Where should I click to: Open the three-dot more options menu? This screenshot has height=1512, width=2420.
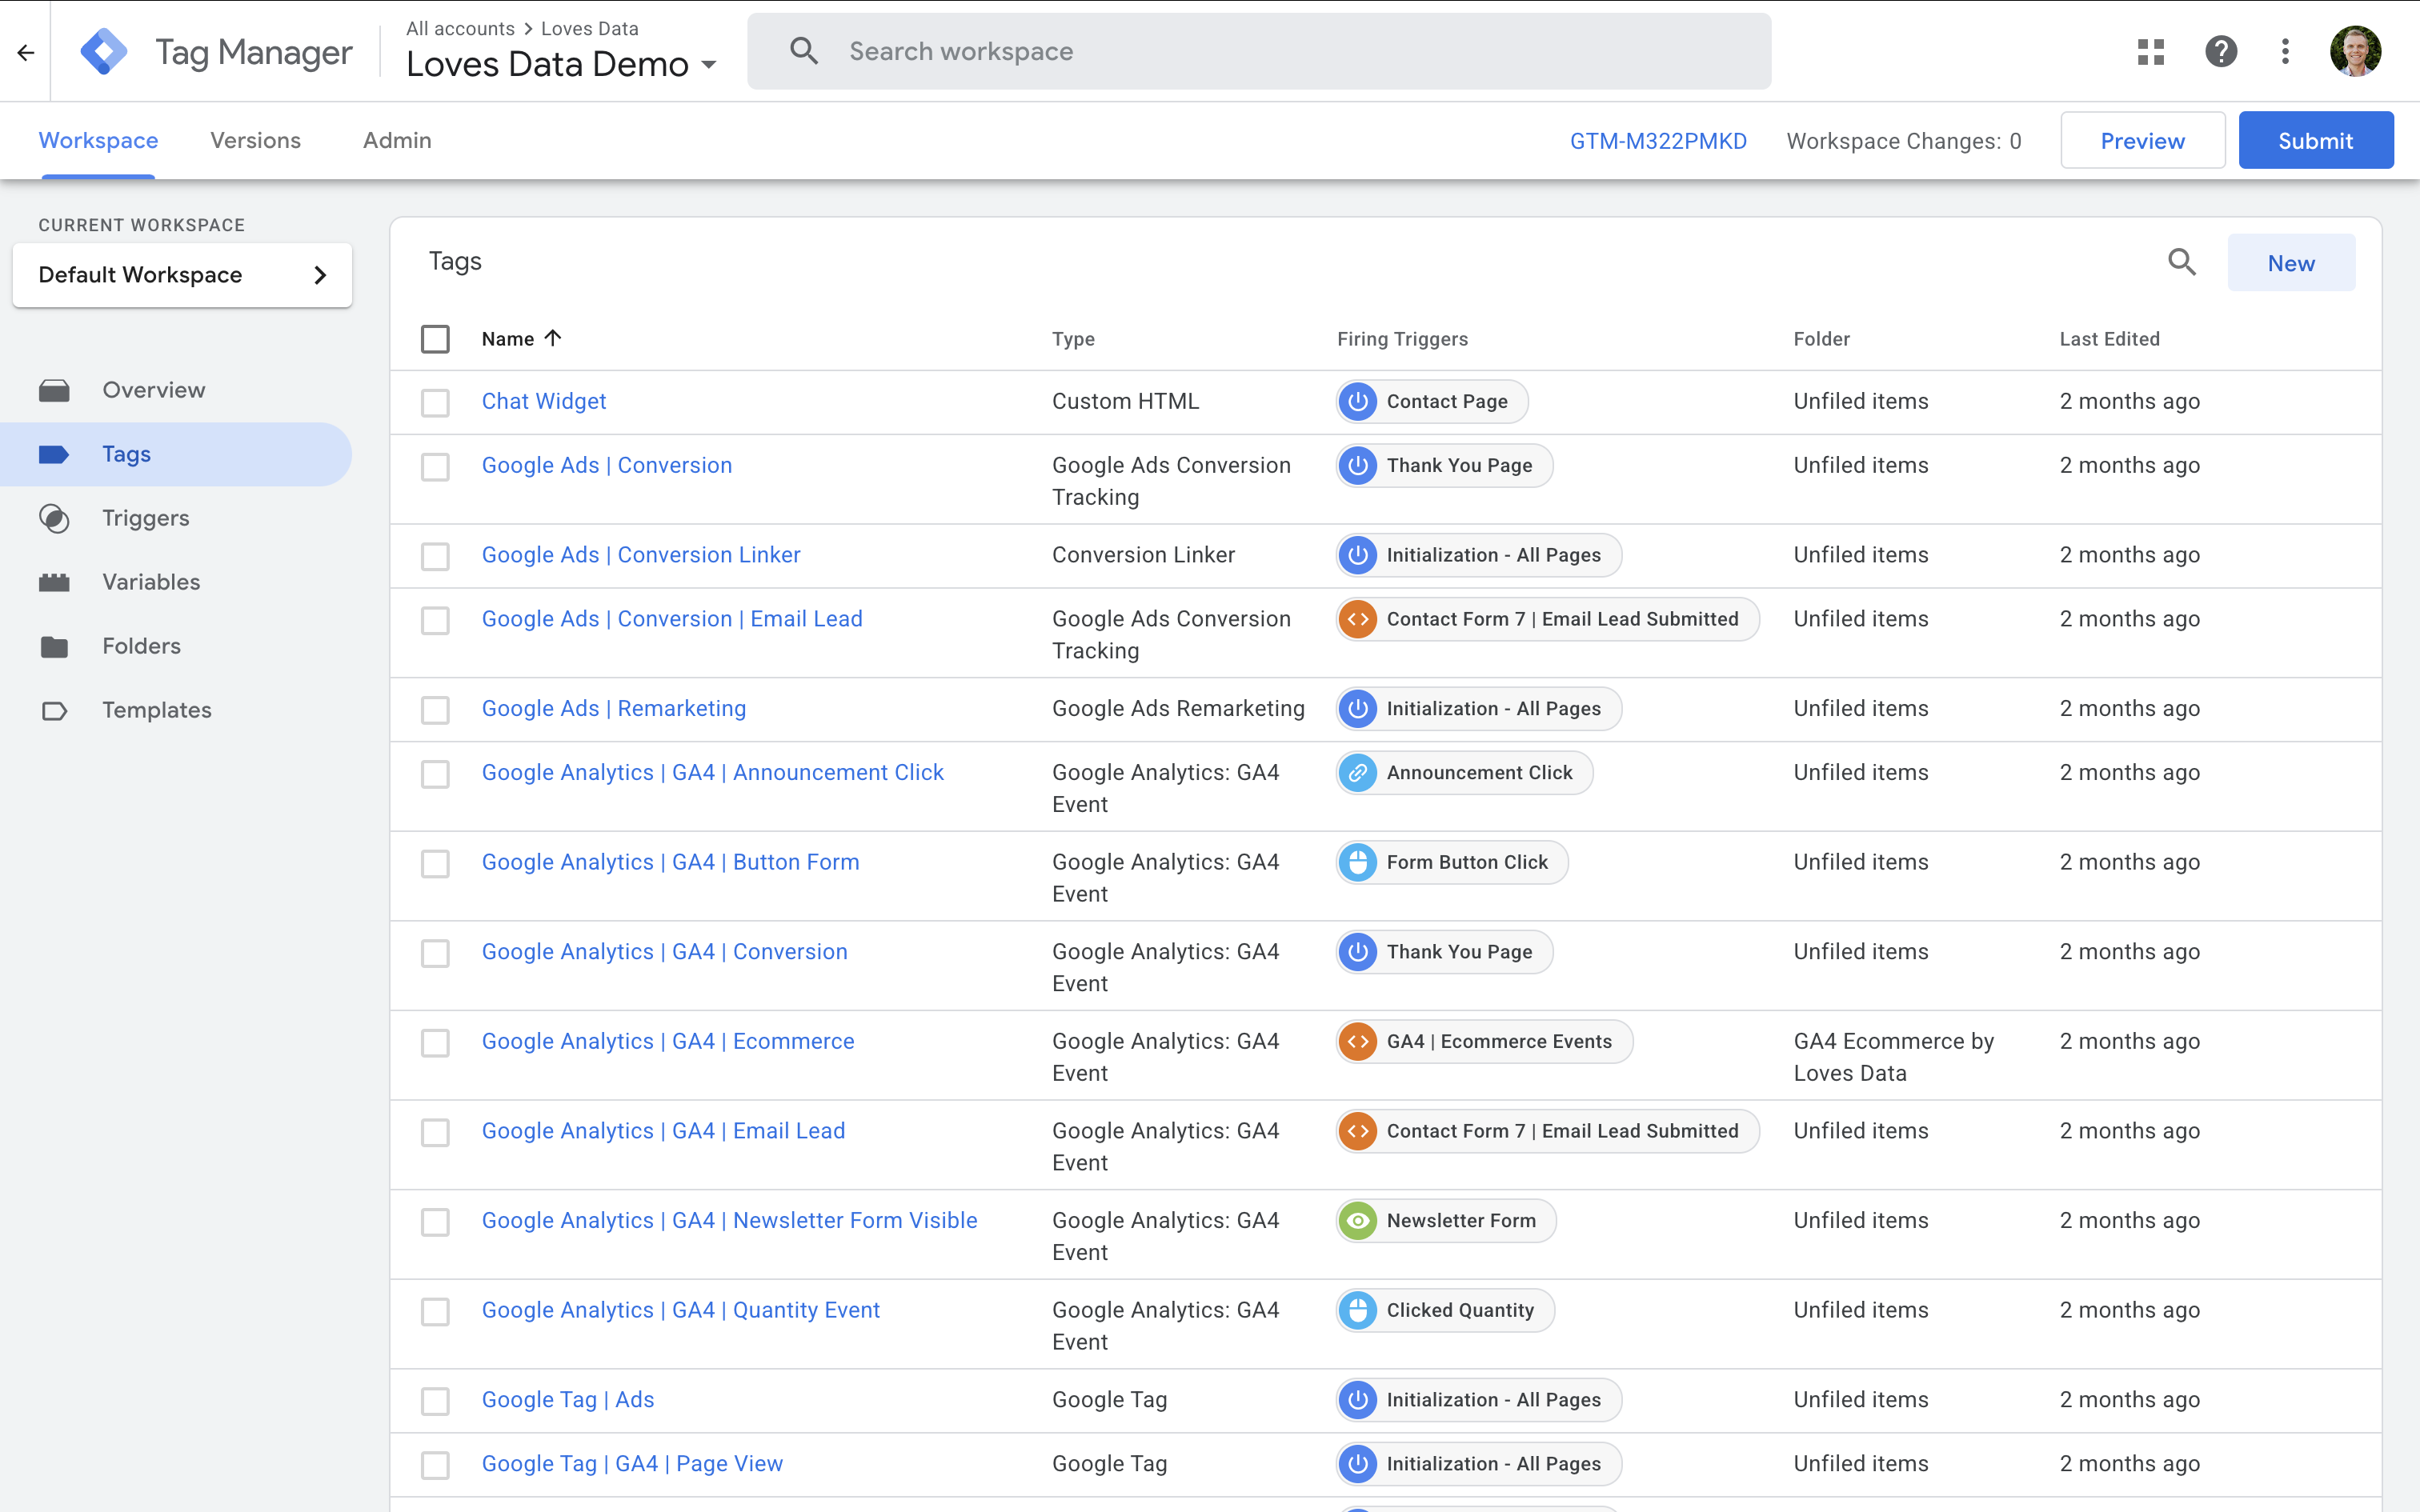coord(2285,52)
